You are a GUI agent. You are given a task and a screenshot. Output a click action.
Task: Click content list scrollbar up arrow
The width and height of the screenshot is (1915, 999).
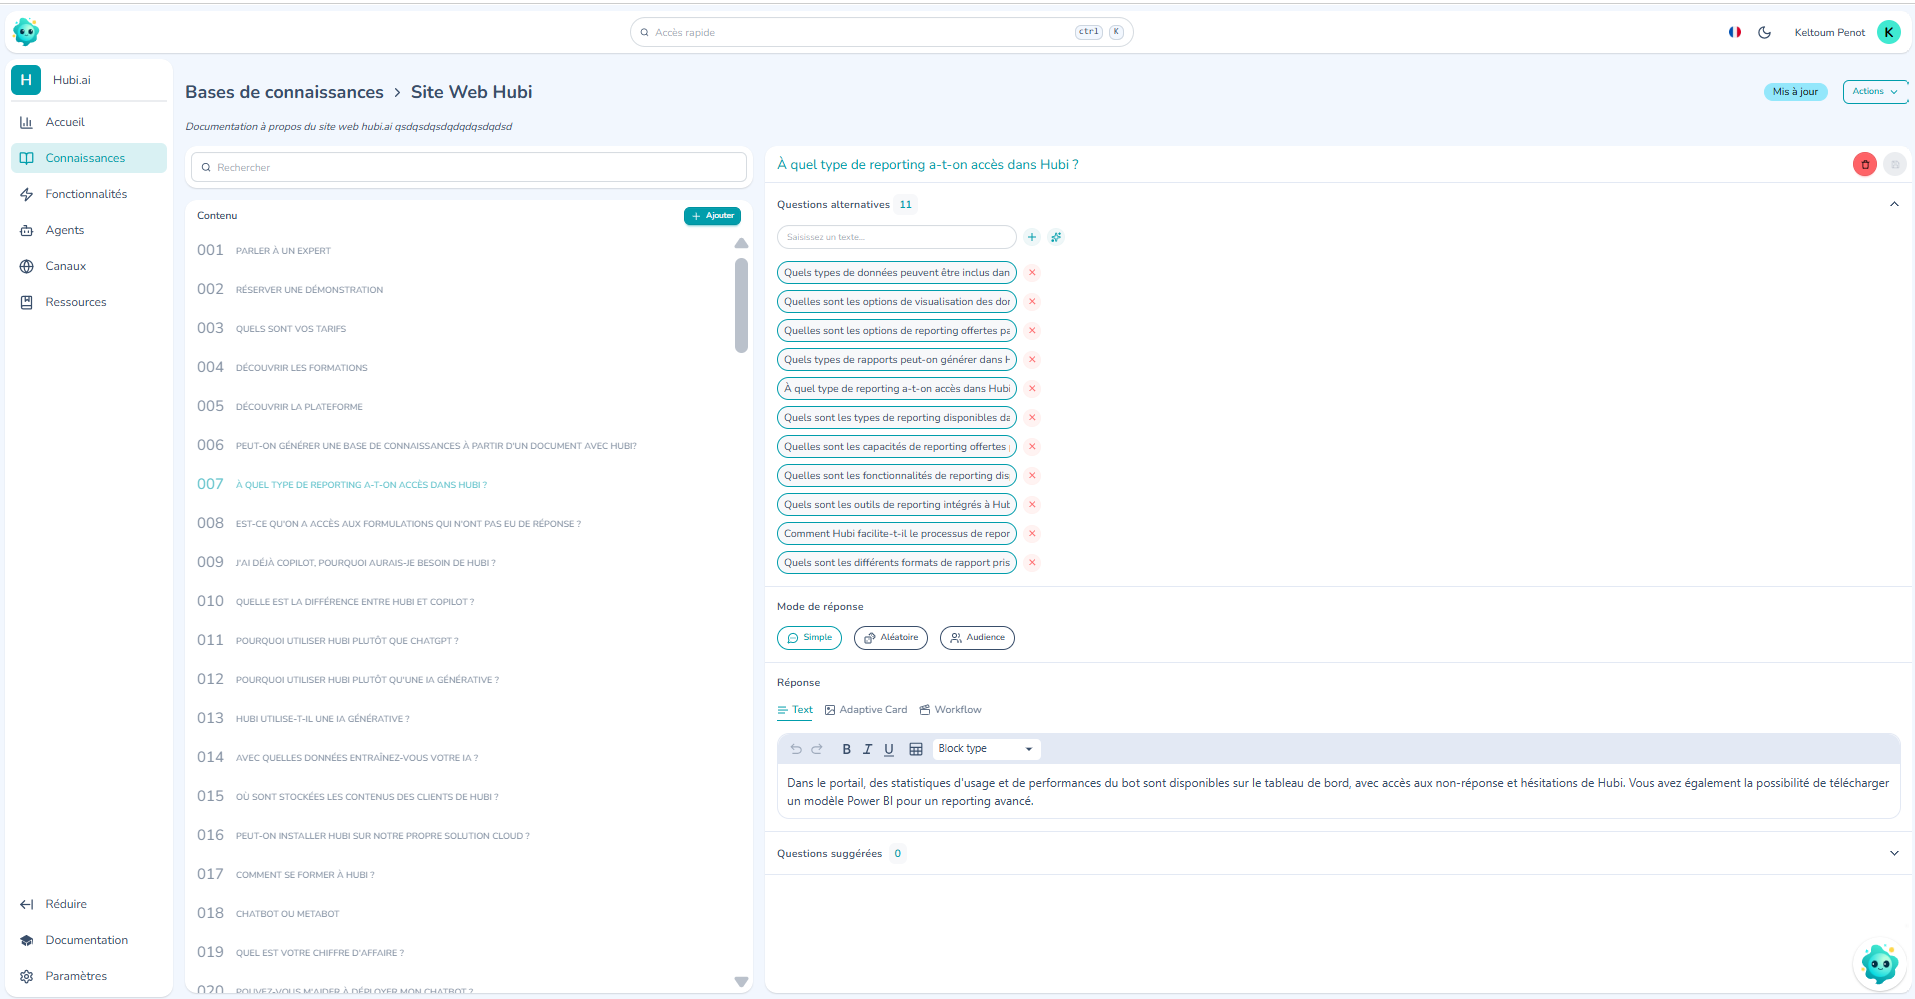[741, 244]
